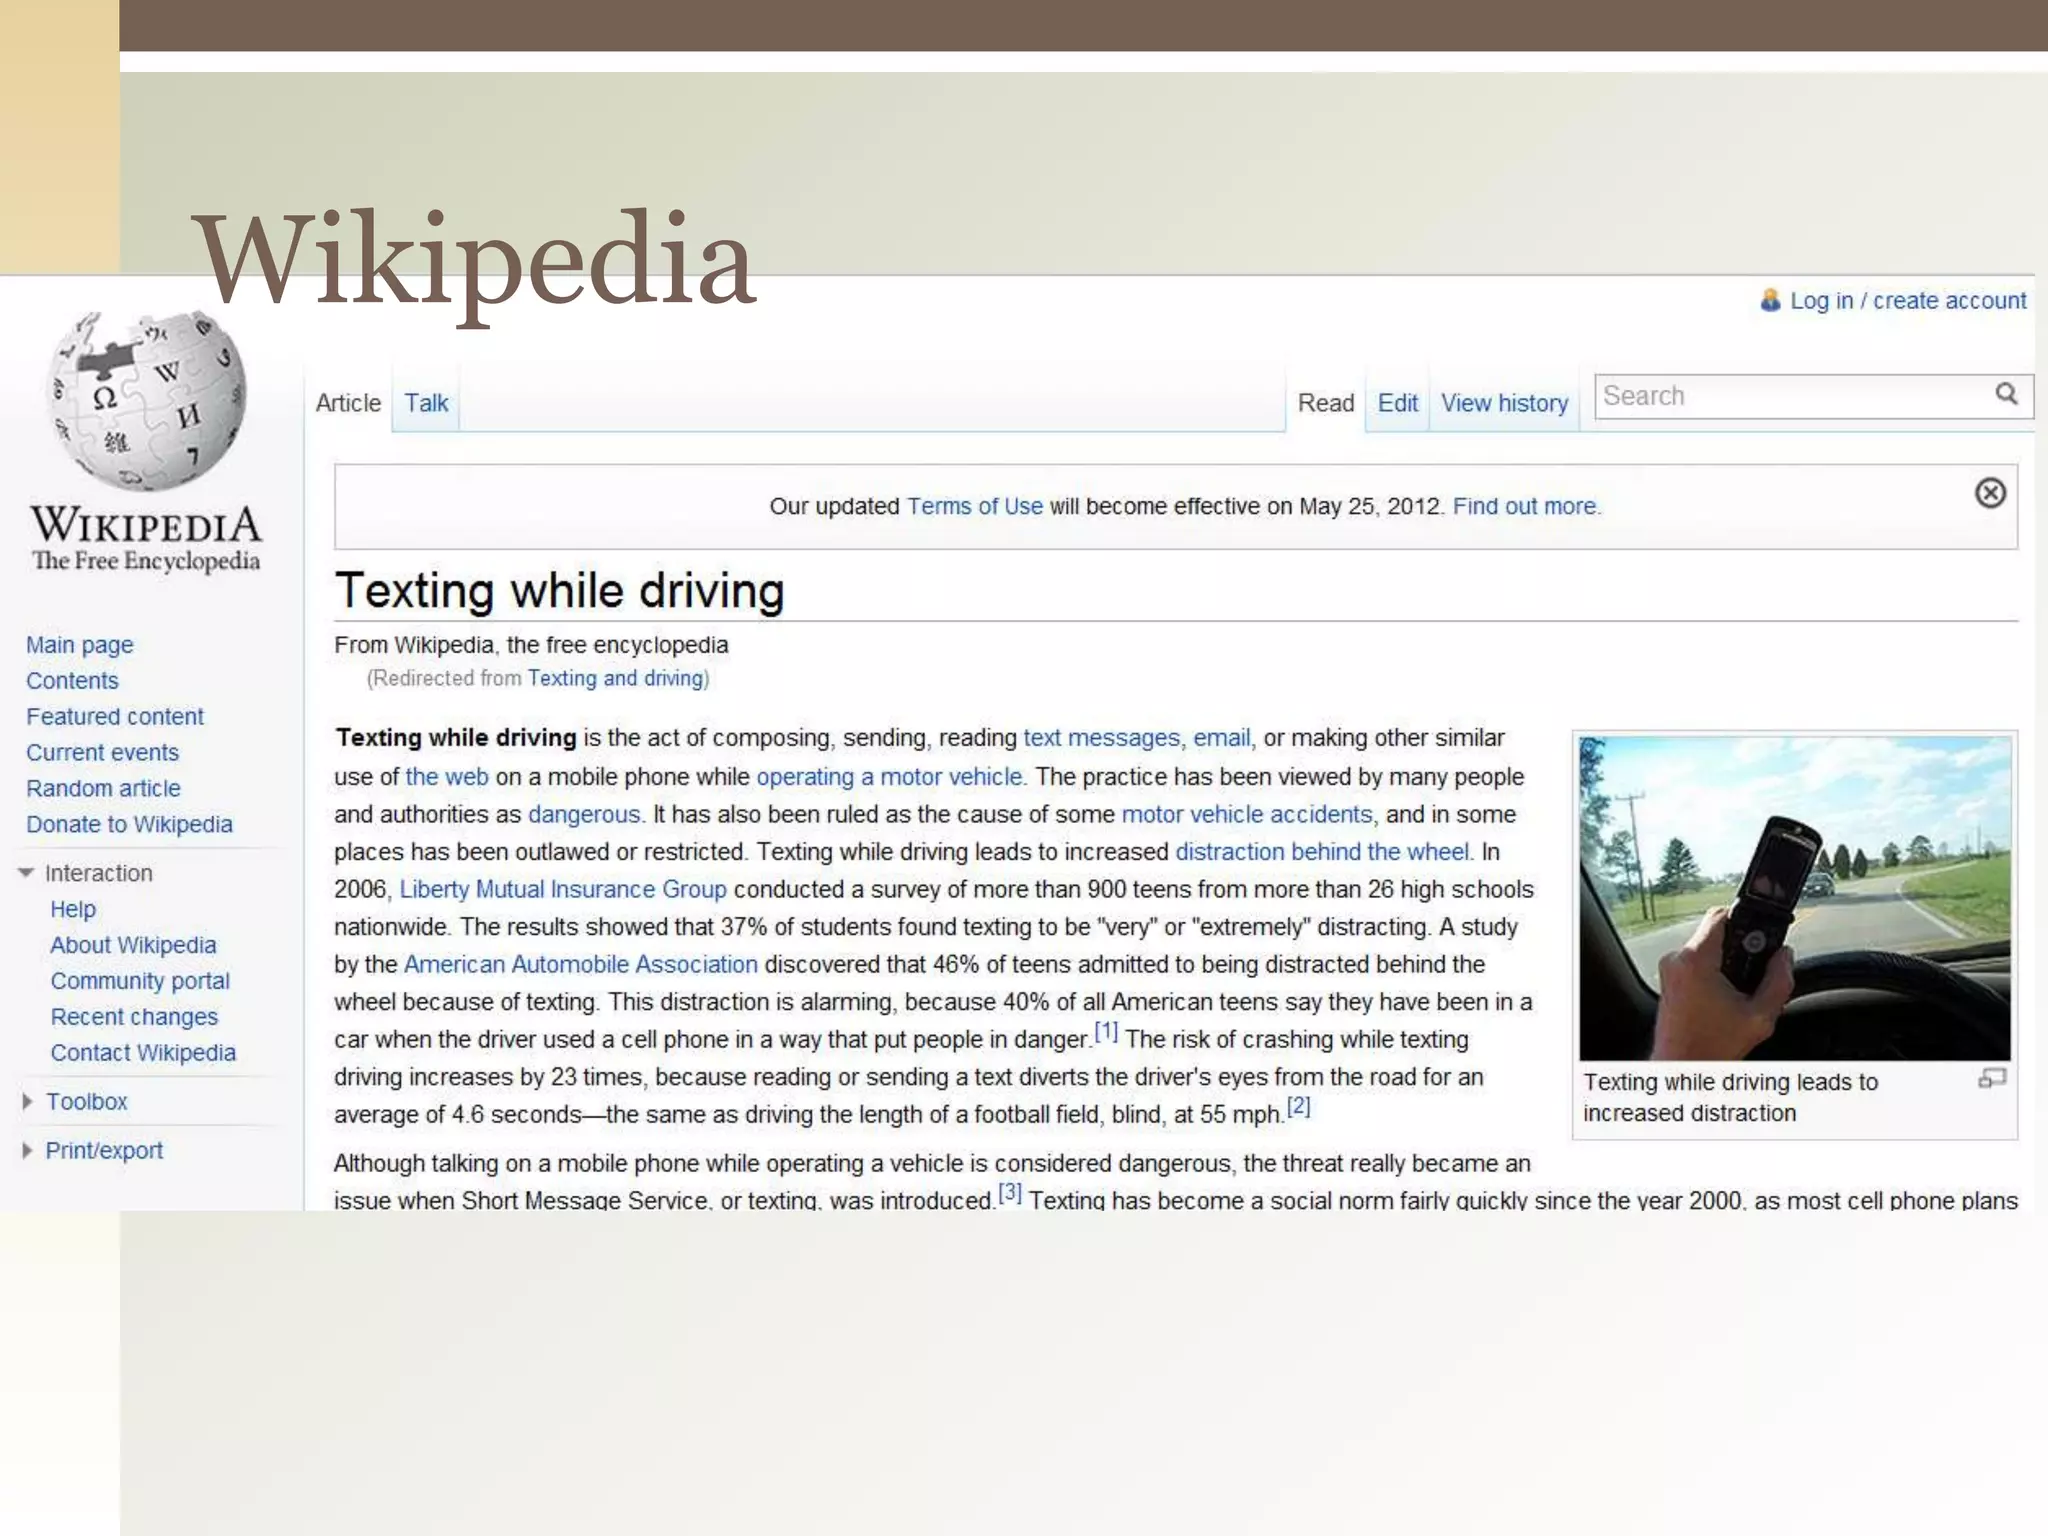Viewport: 2048px width, 1536px height.
Task: Open Community portal link
Action: [140, 981]
